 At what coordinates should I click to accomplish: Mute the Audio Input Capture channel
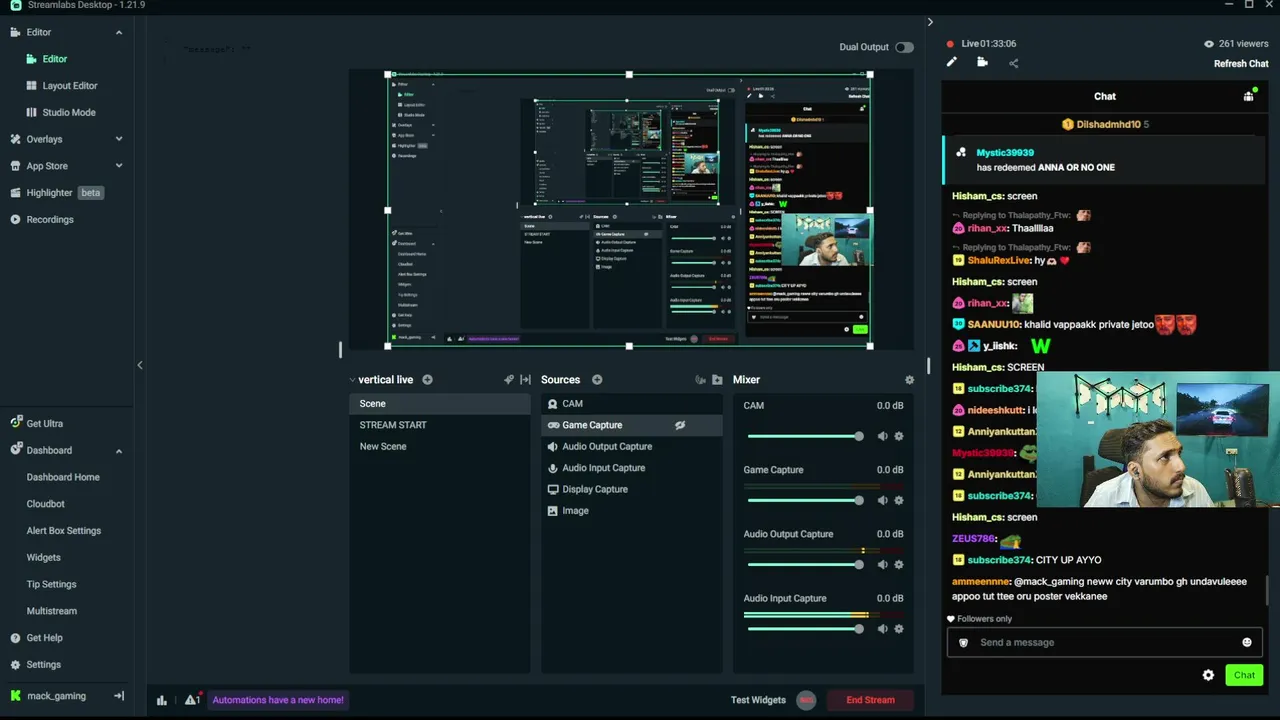[x=882, y=629]
